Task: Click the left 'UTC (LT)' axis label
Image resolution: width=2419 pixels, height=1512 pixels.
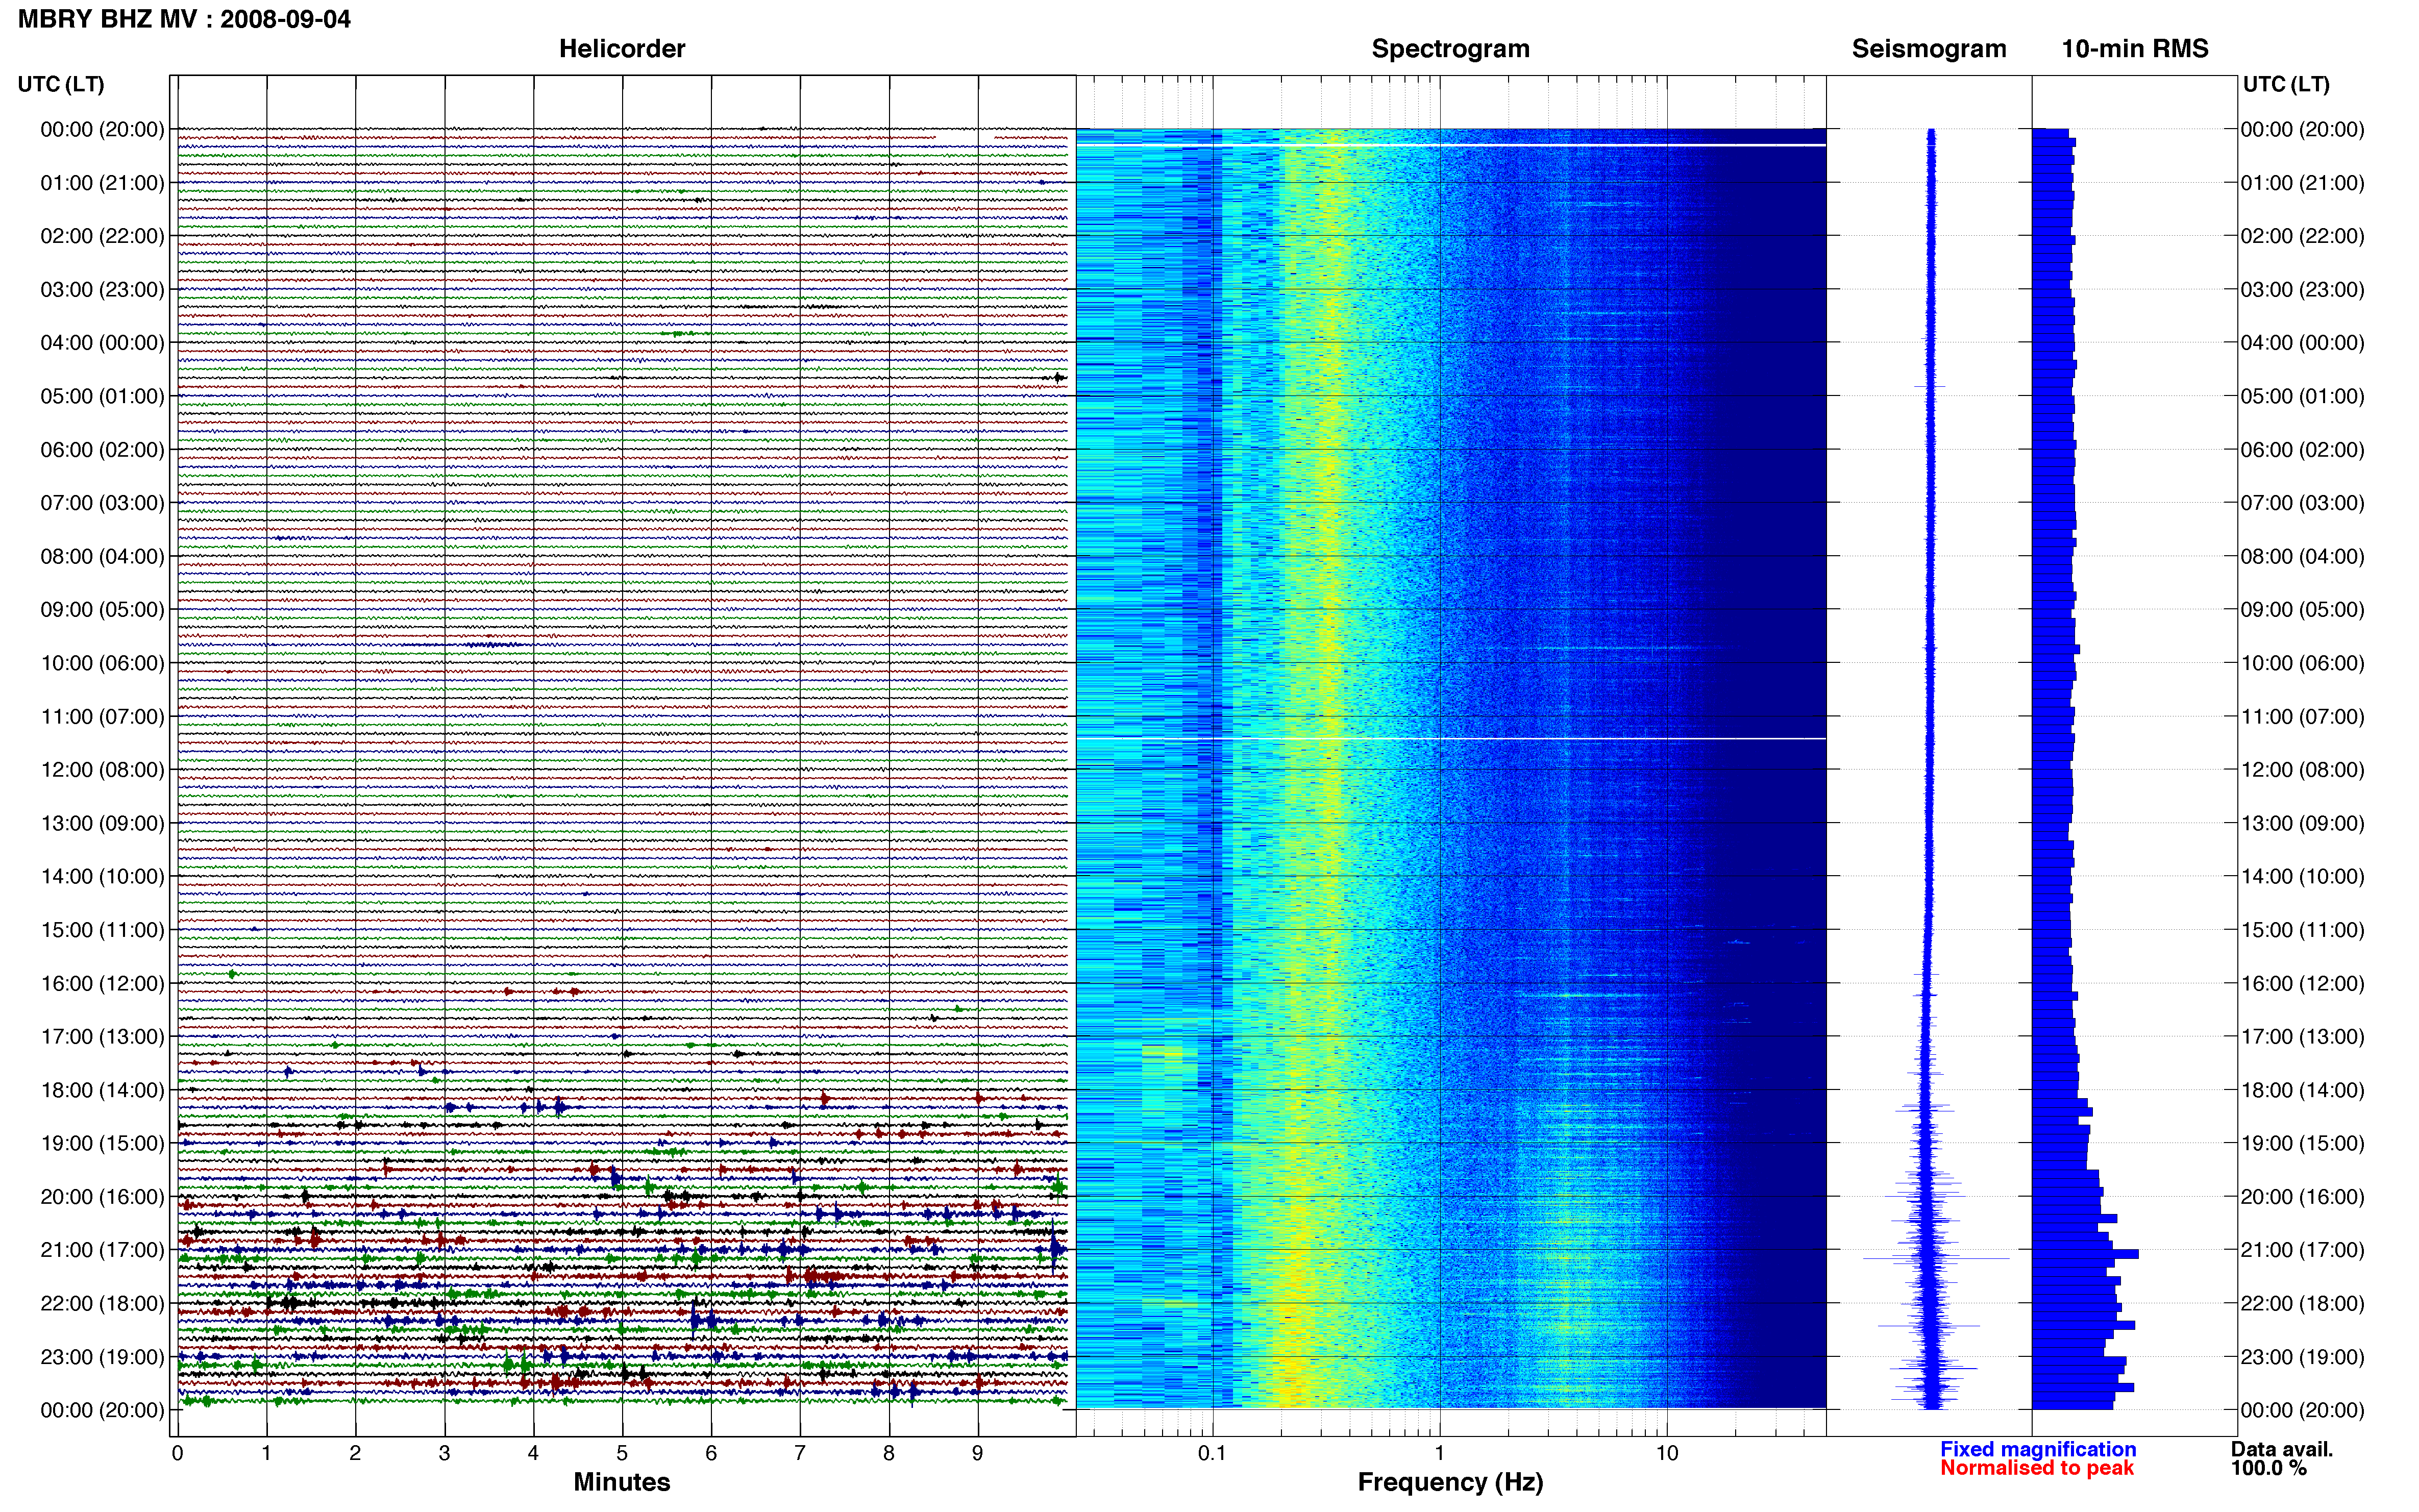Action: 61,84
